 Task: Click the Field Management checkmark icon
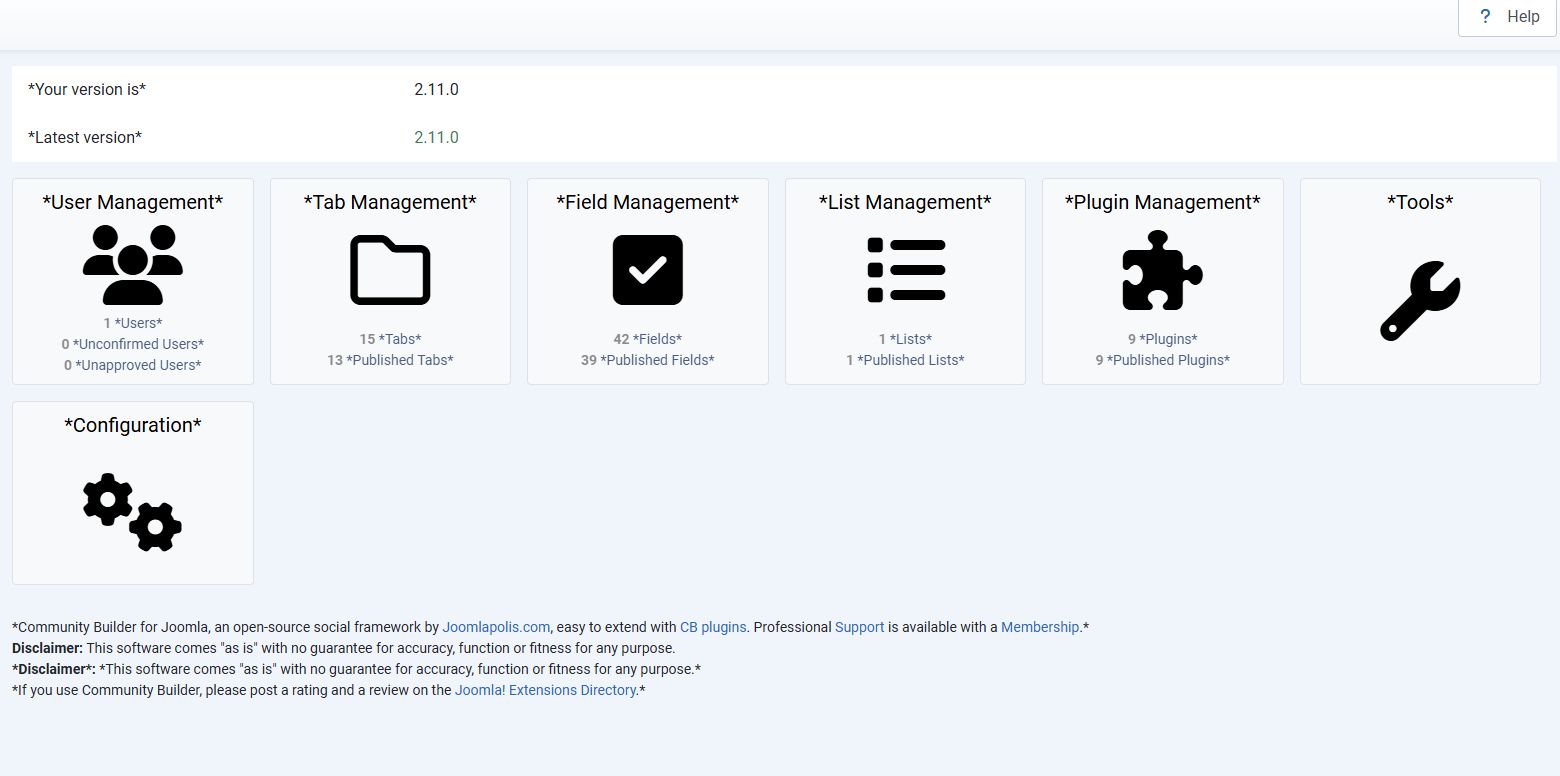(x=647, y=270)
